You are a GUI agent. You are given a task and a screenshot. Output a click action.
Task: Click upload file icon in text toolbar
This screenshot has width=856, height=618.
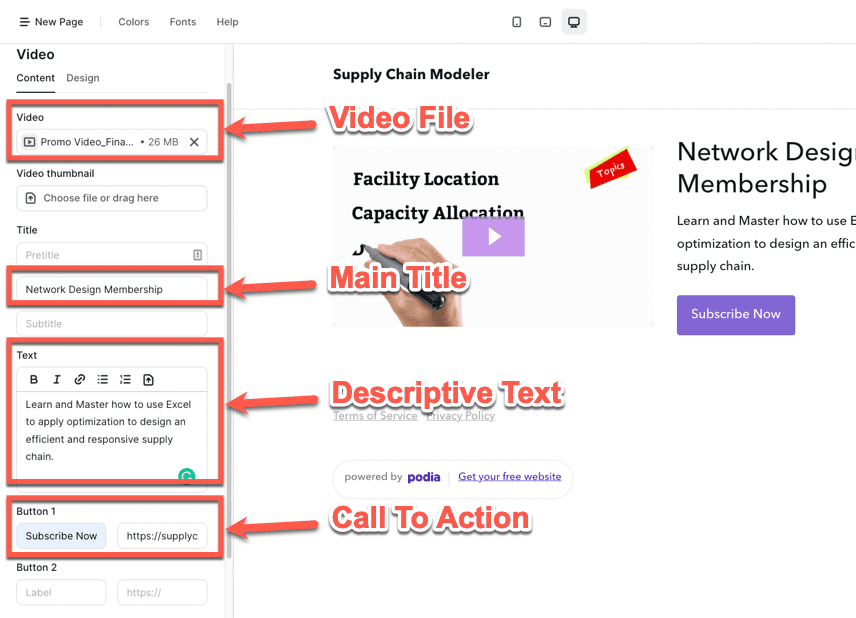149,380
